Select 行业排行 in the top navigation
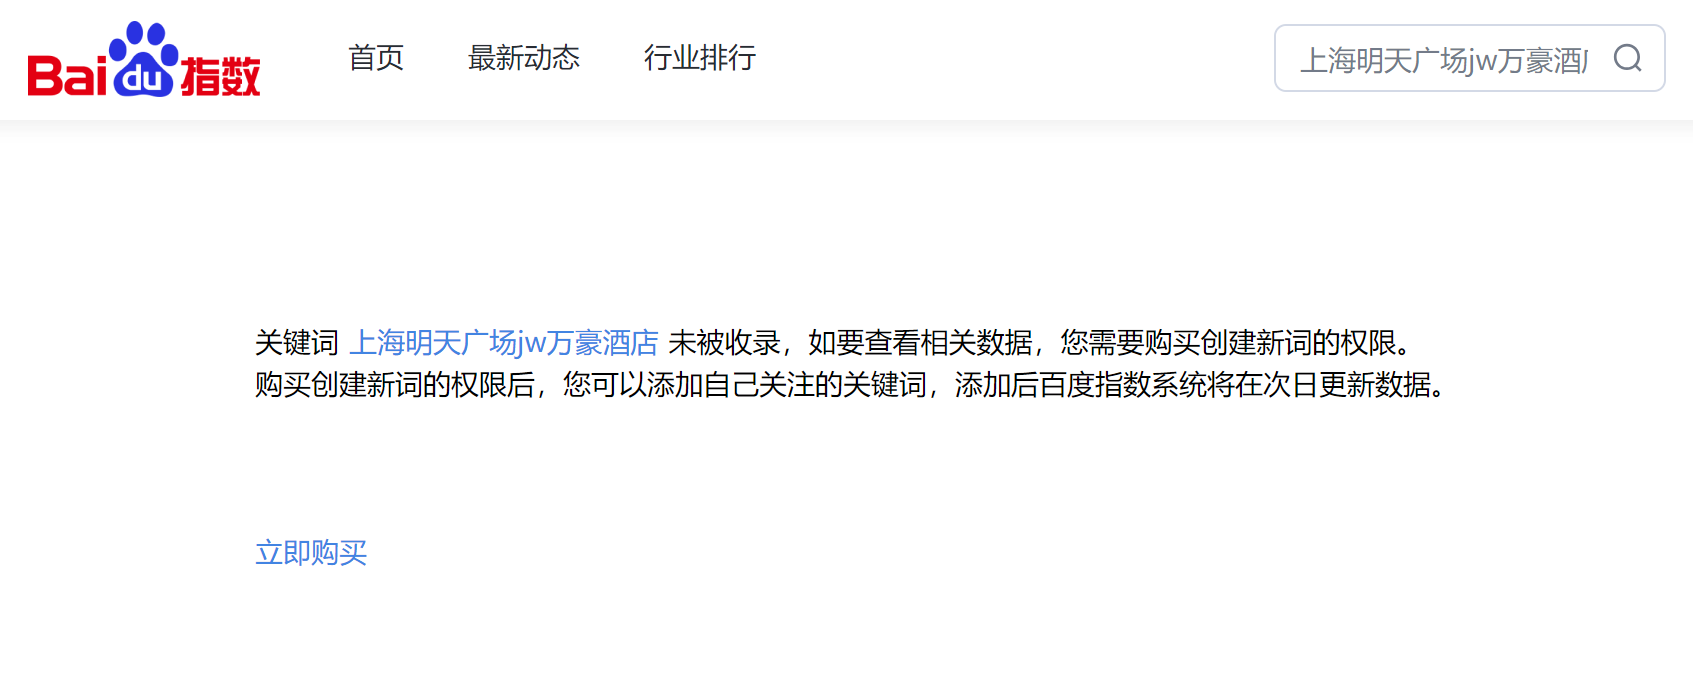This screenshot has height=689, width=1693. pyautogui.click(x=700, y=58)
